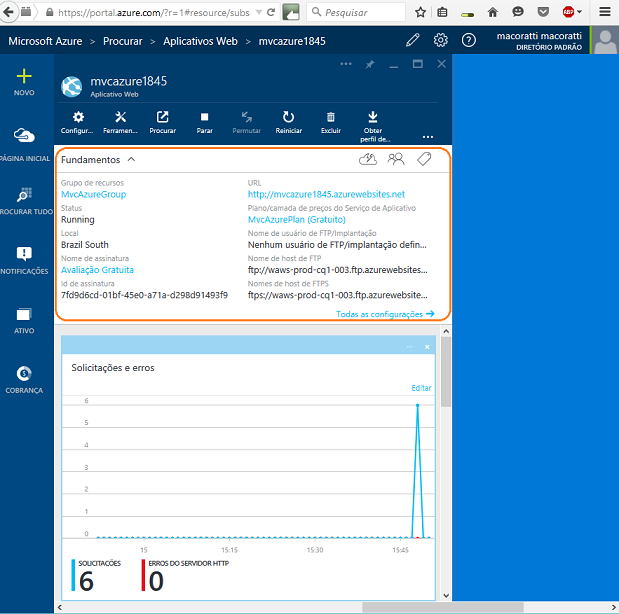The image size is (619, 614).
Task: Open Todas as configurações link
Action: tap(385, 314)
